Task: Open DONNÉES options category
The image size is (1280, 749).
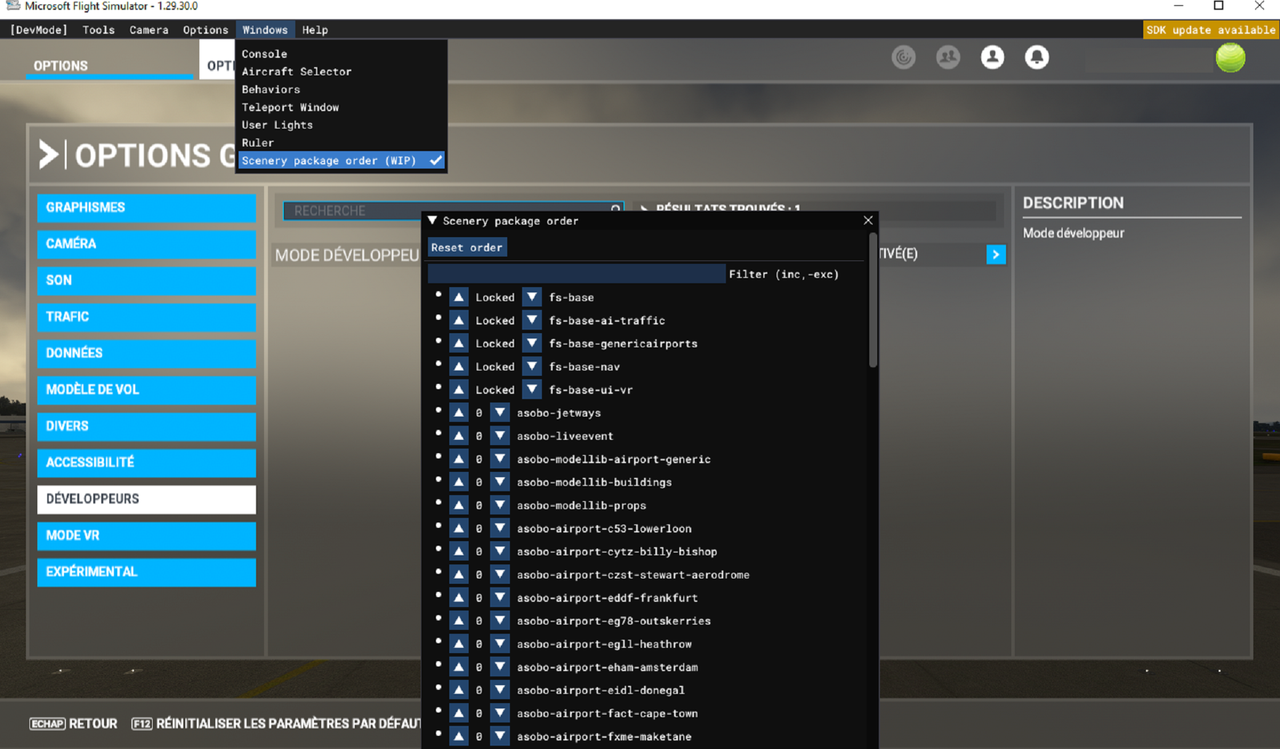Action: [147, 353]
